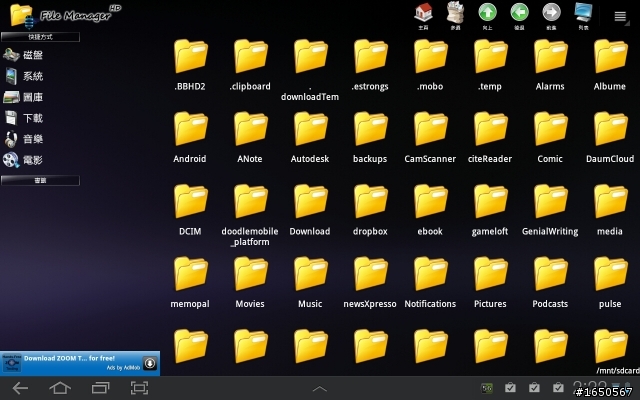640x400 pixels.
Task: Open the DaumCloud folder
Action: click(610, 137)
